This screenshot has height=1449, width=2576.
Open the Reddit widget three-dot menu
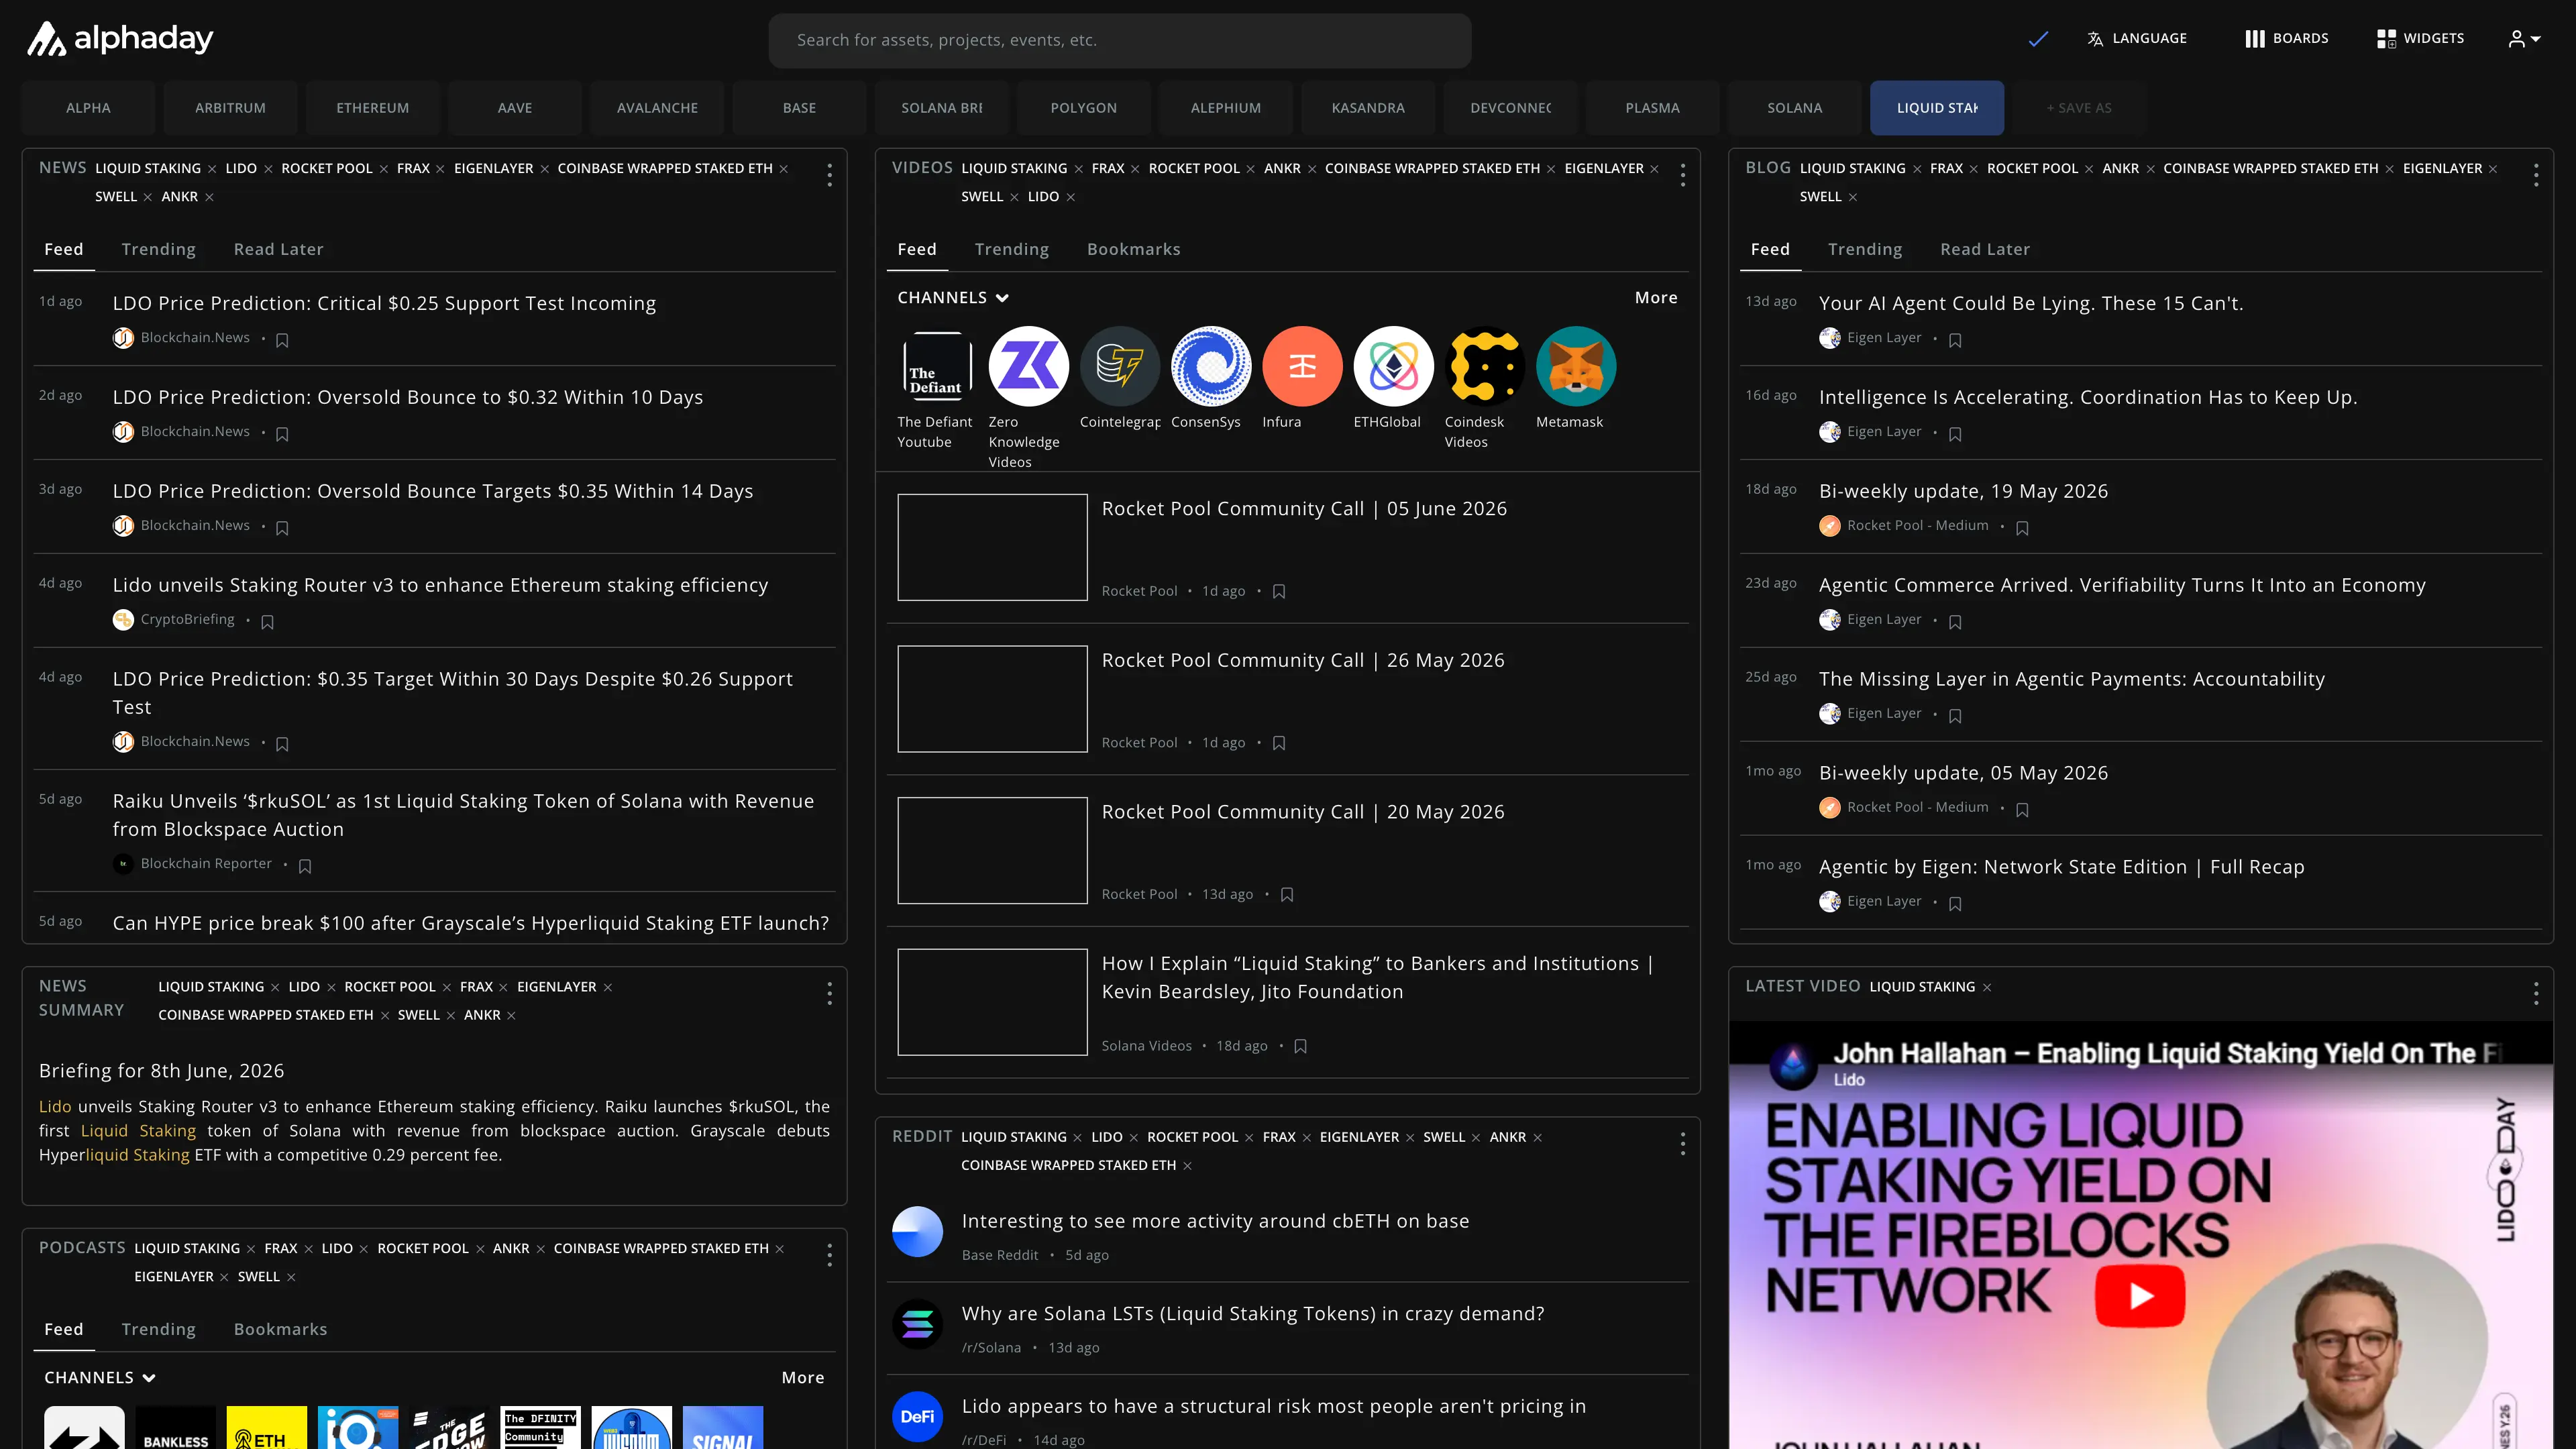coord(1683,1144)
